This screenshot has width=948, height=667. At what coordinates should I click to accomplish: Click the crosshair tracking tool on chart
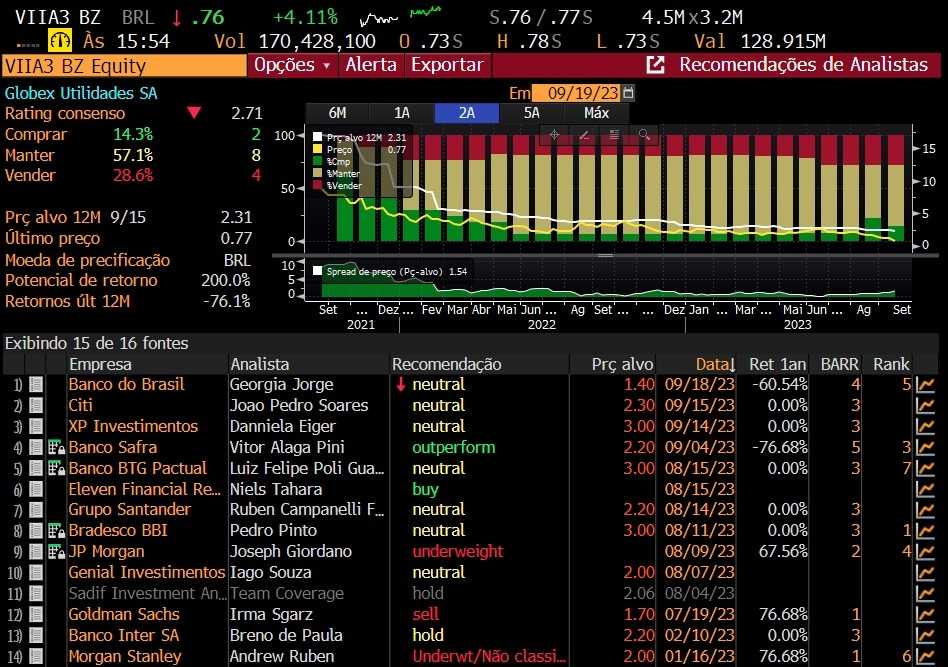coord(554,135)
